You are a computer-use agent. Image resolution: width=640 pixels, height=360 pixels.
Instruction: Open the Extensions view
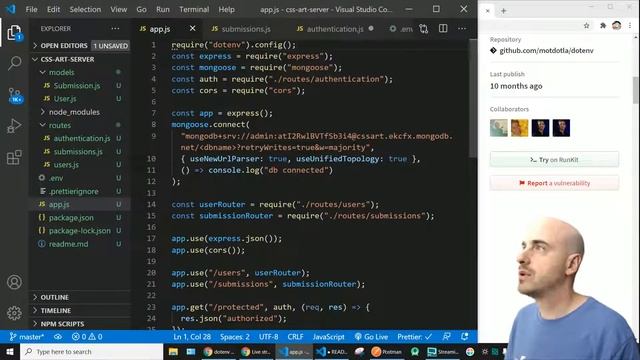click(14, 157)
